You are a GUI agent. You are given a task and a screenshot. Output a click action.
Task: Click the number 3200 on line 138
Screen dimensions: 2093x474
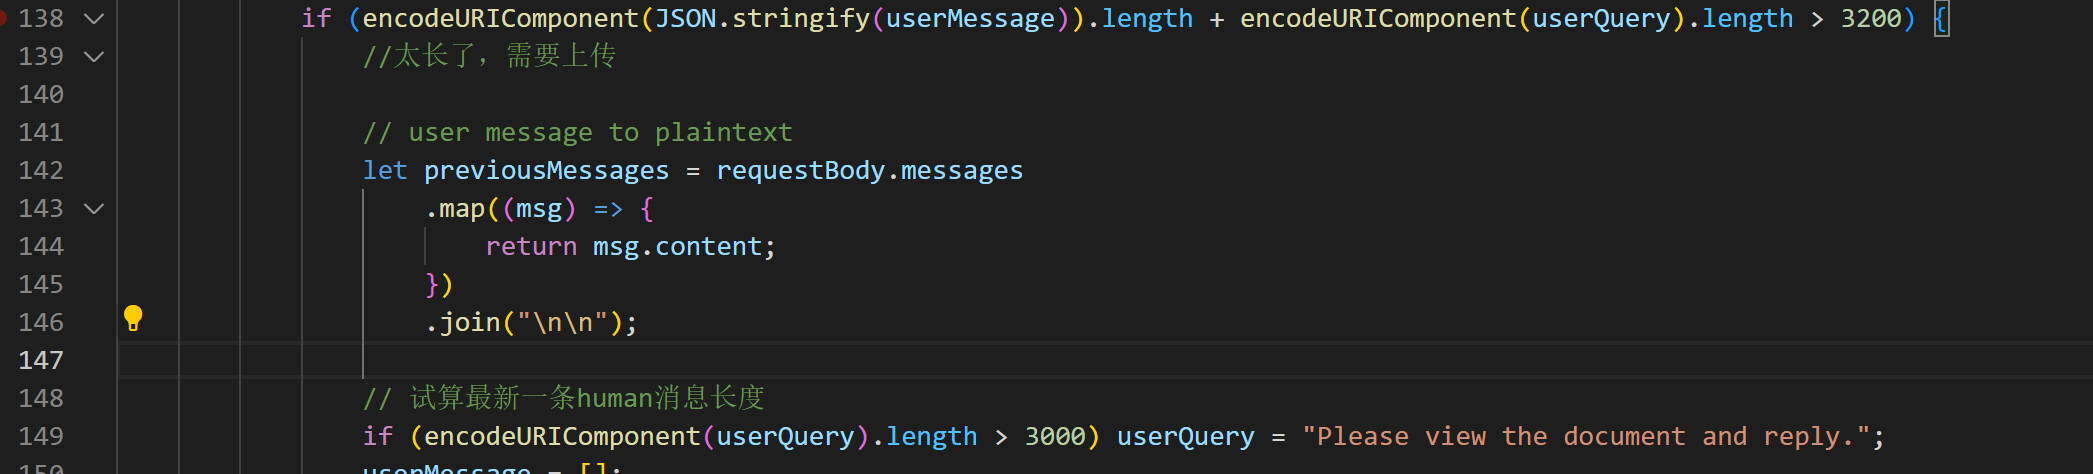pyautogui.click(x=1870, y=18)
